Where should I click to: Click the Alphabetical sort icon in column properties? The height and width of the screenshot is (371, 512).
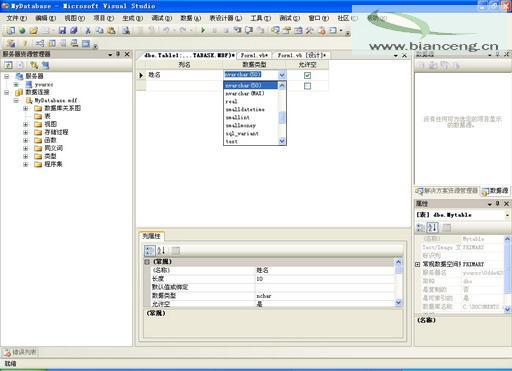coord(161,251)
